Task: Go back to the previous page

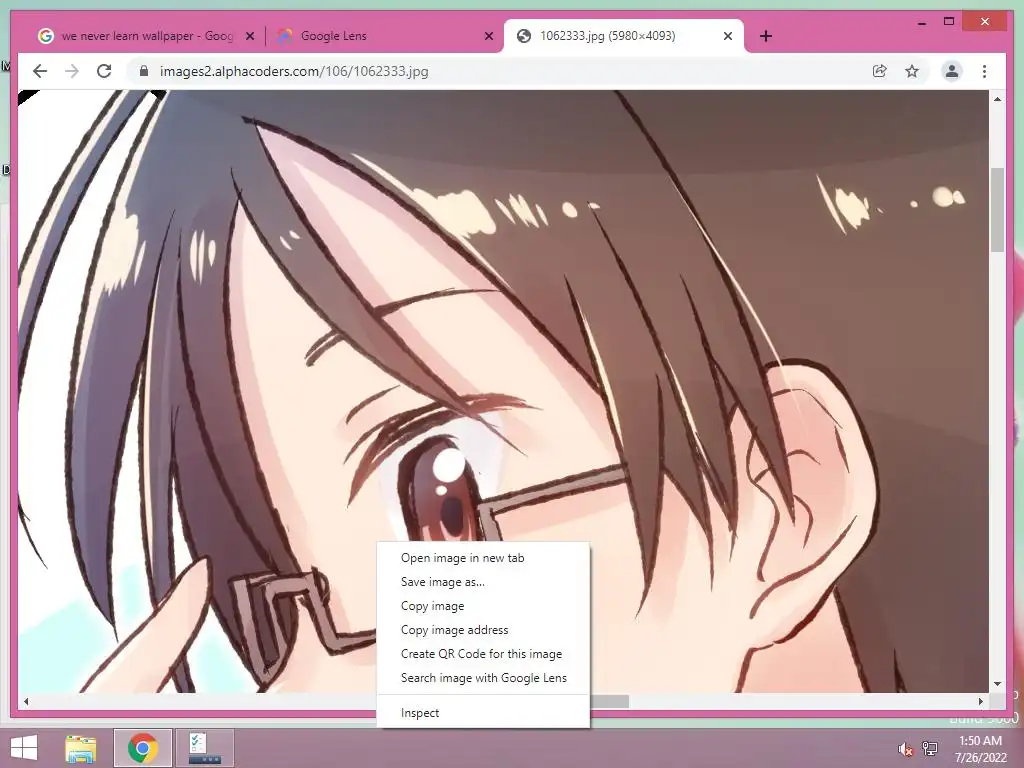Action: 40,71
